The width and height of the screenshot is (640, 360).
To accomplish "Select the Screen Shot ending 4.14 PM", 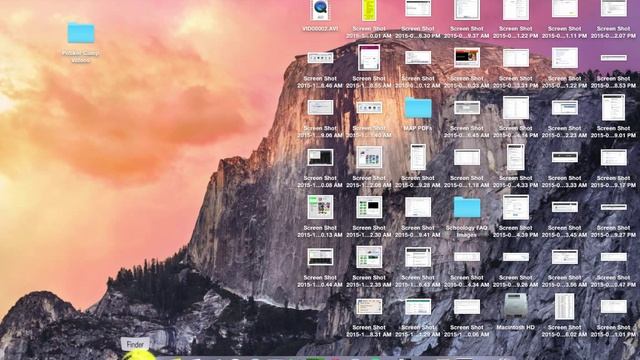I will (x=516, y=108).
